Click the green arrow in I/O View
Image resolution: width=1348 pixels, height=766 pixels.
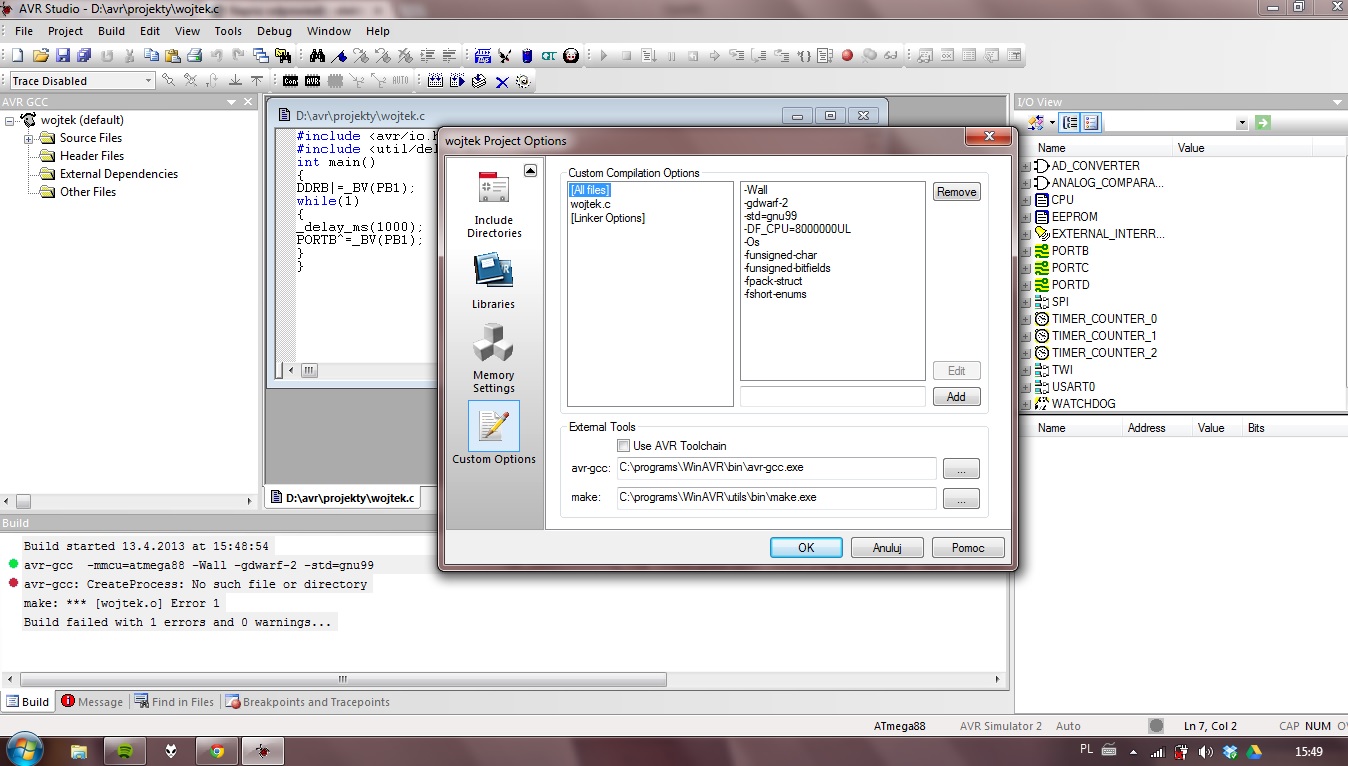tap(1263, 122)
